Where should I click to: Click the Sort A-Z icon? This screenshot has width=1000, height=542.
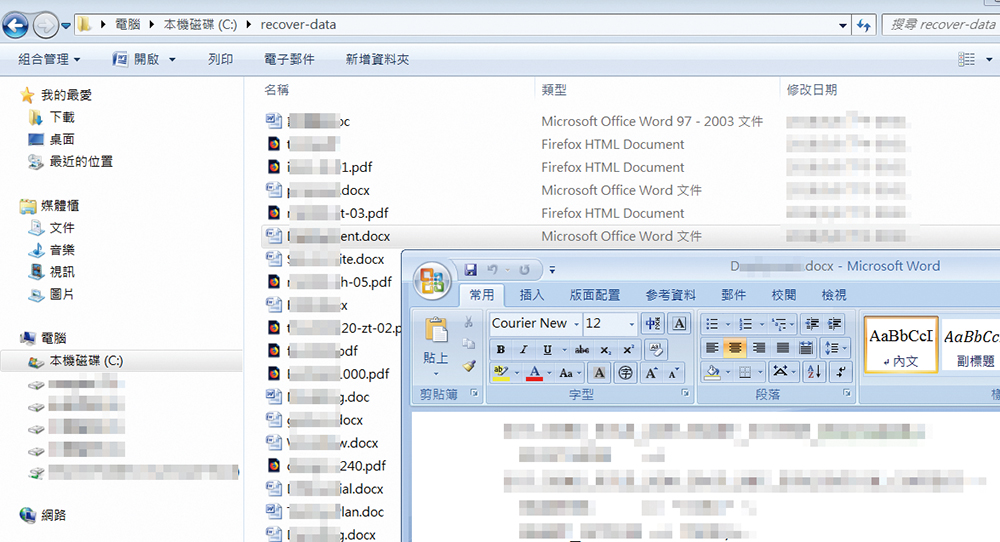click(x=814, y=372)
